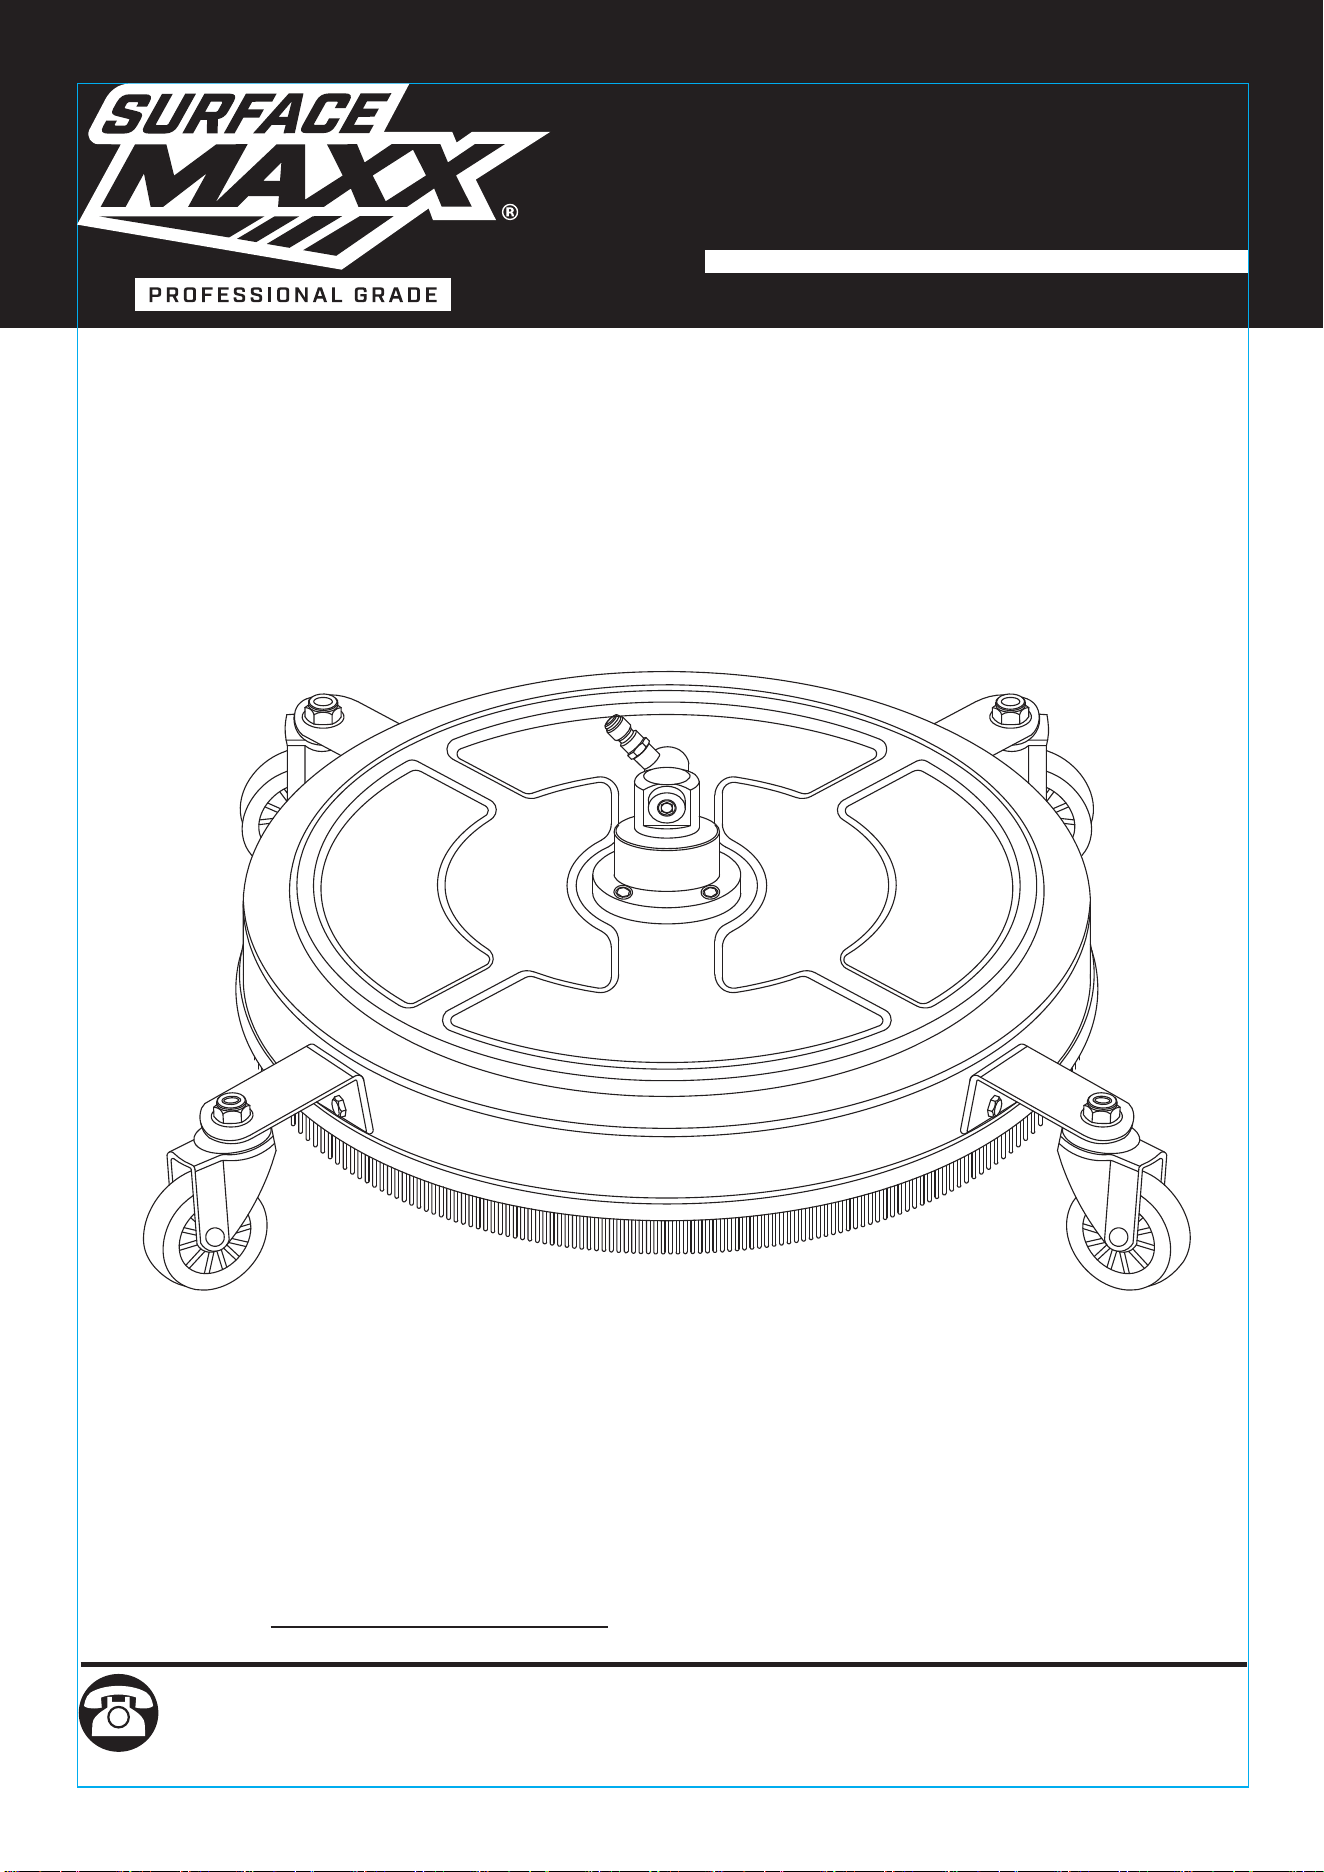
Task: Click the right bolt on the hub flange
Action: (x=710, y=891)
